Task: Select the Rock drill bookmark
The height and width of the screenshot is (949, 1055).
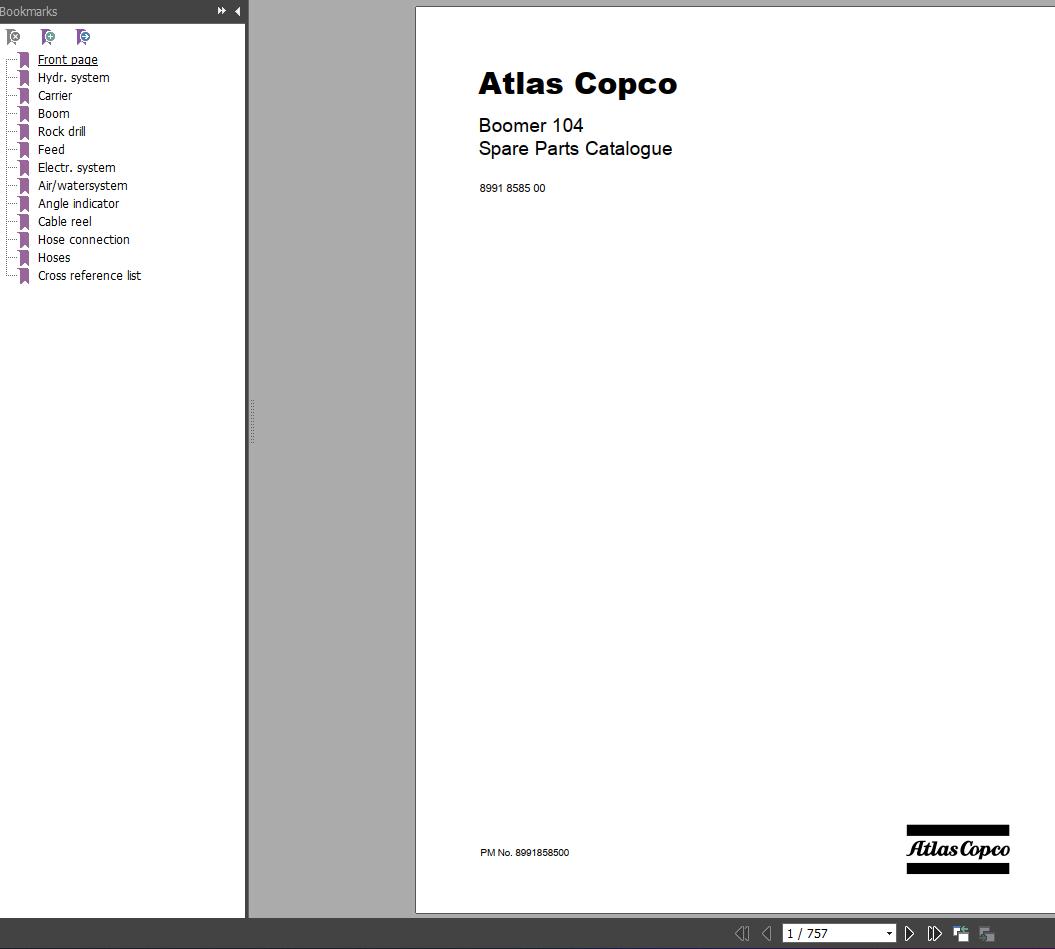Action: tap(62, 131)
